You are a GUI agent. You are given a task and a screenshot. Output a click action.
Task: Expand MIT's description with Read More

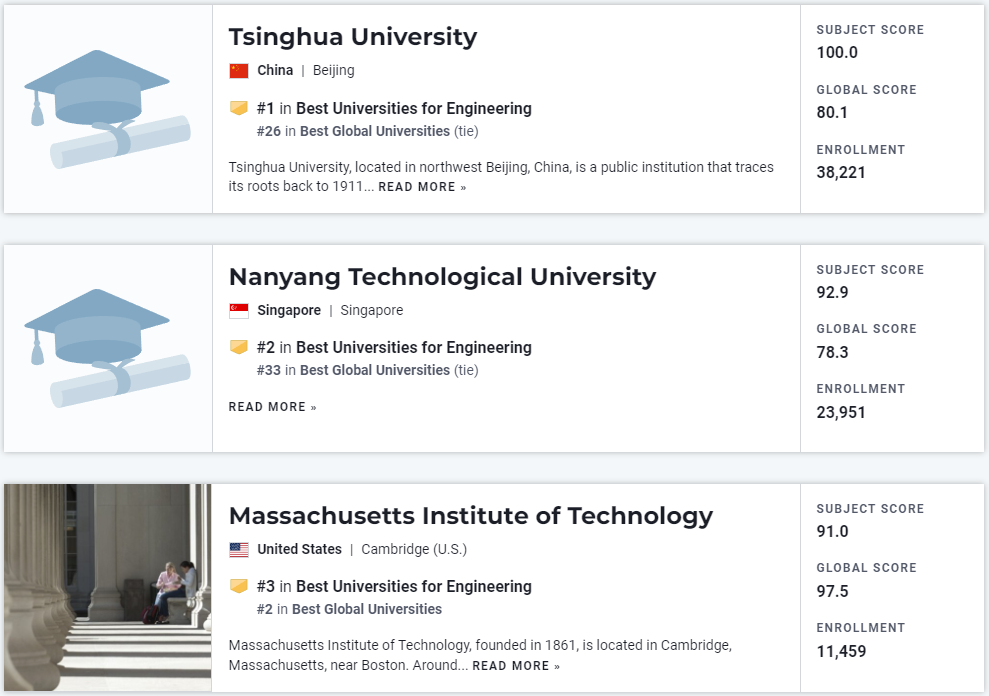(516, 666)
